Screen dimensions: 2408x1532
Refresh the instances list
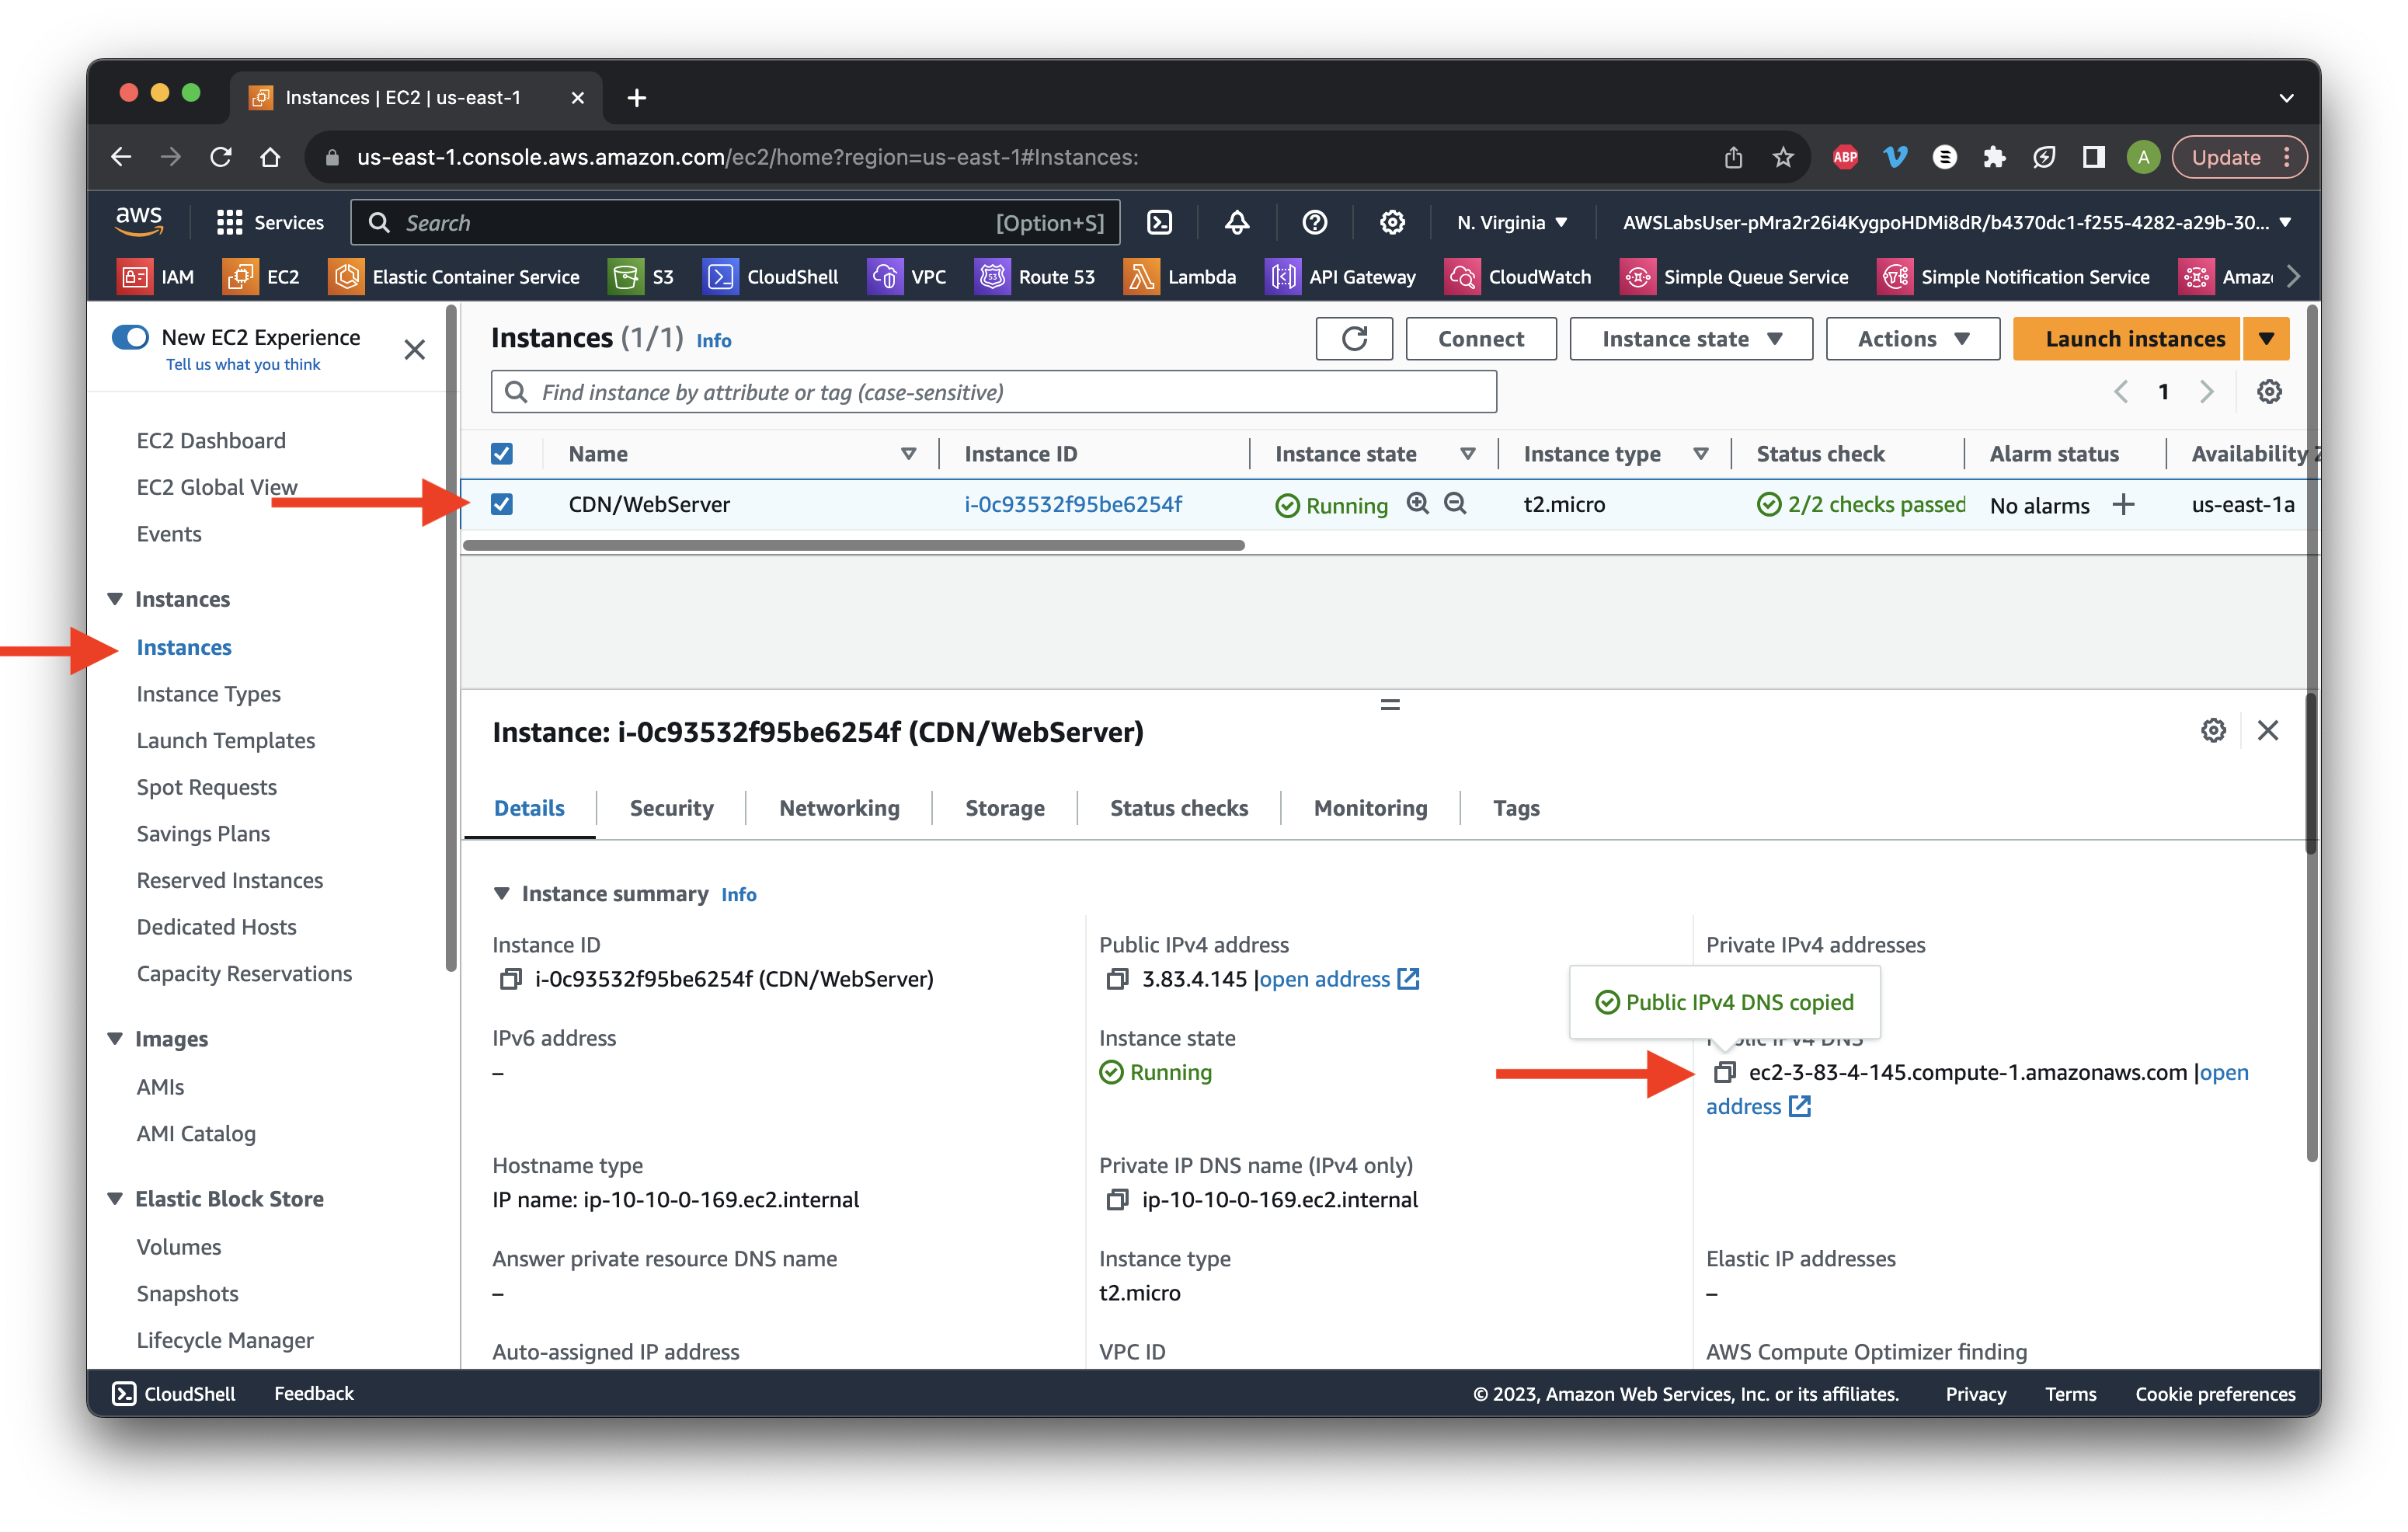pos(1354,339)
